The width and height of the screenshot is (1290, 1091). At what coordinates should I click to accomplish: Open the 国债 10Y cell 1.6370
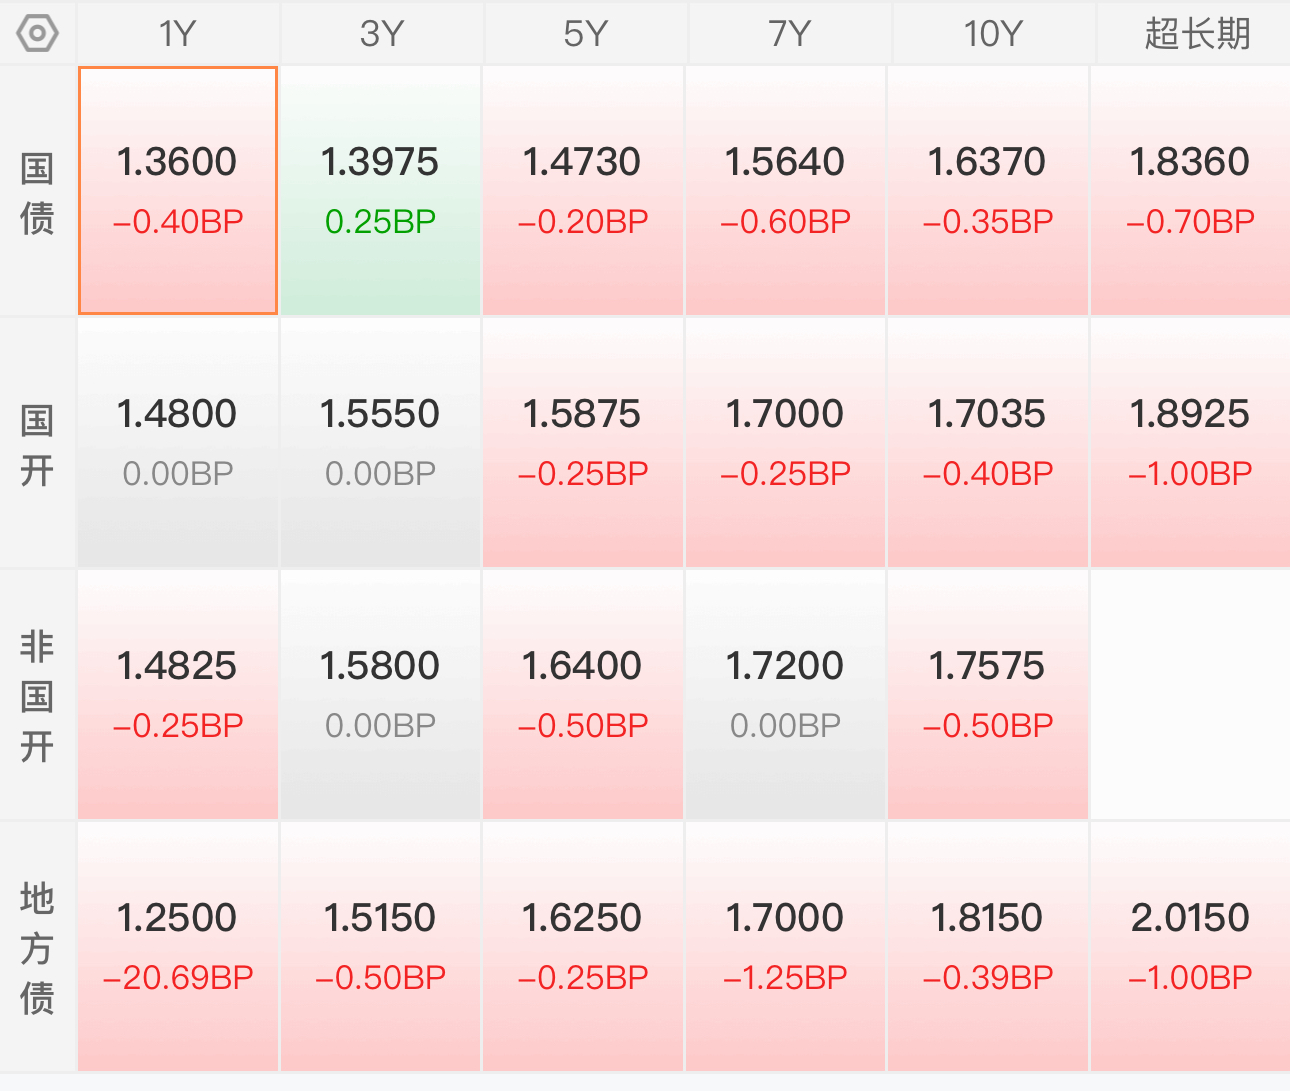click(x=988, y=191)
